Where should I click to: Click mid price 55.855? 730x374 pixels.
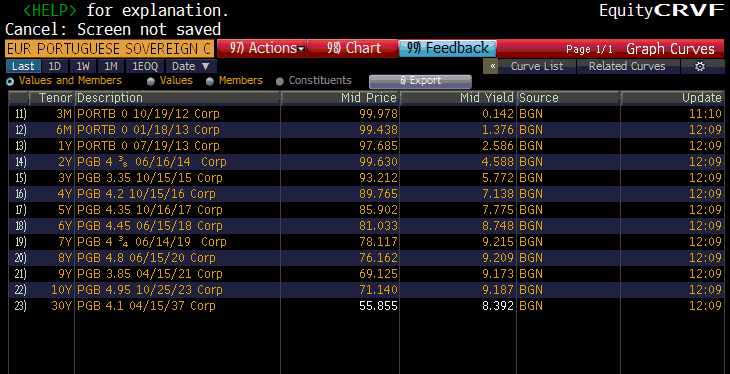click(x=379, y=306)
